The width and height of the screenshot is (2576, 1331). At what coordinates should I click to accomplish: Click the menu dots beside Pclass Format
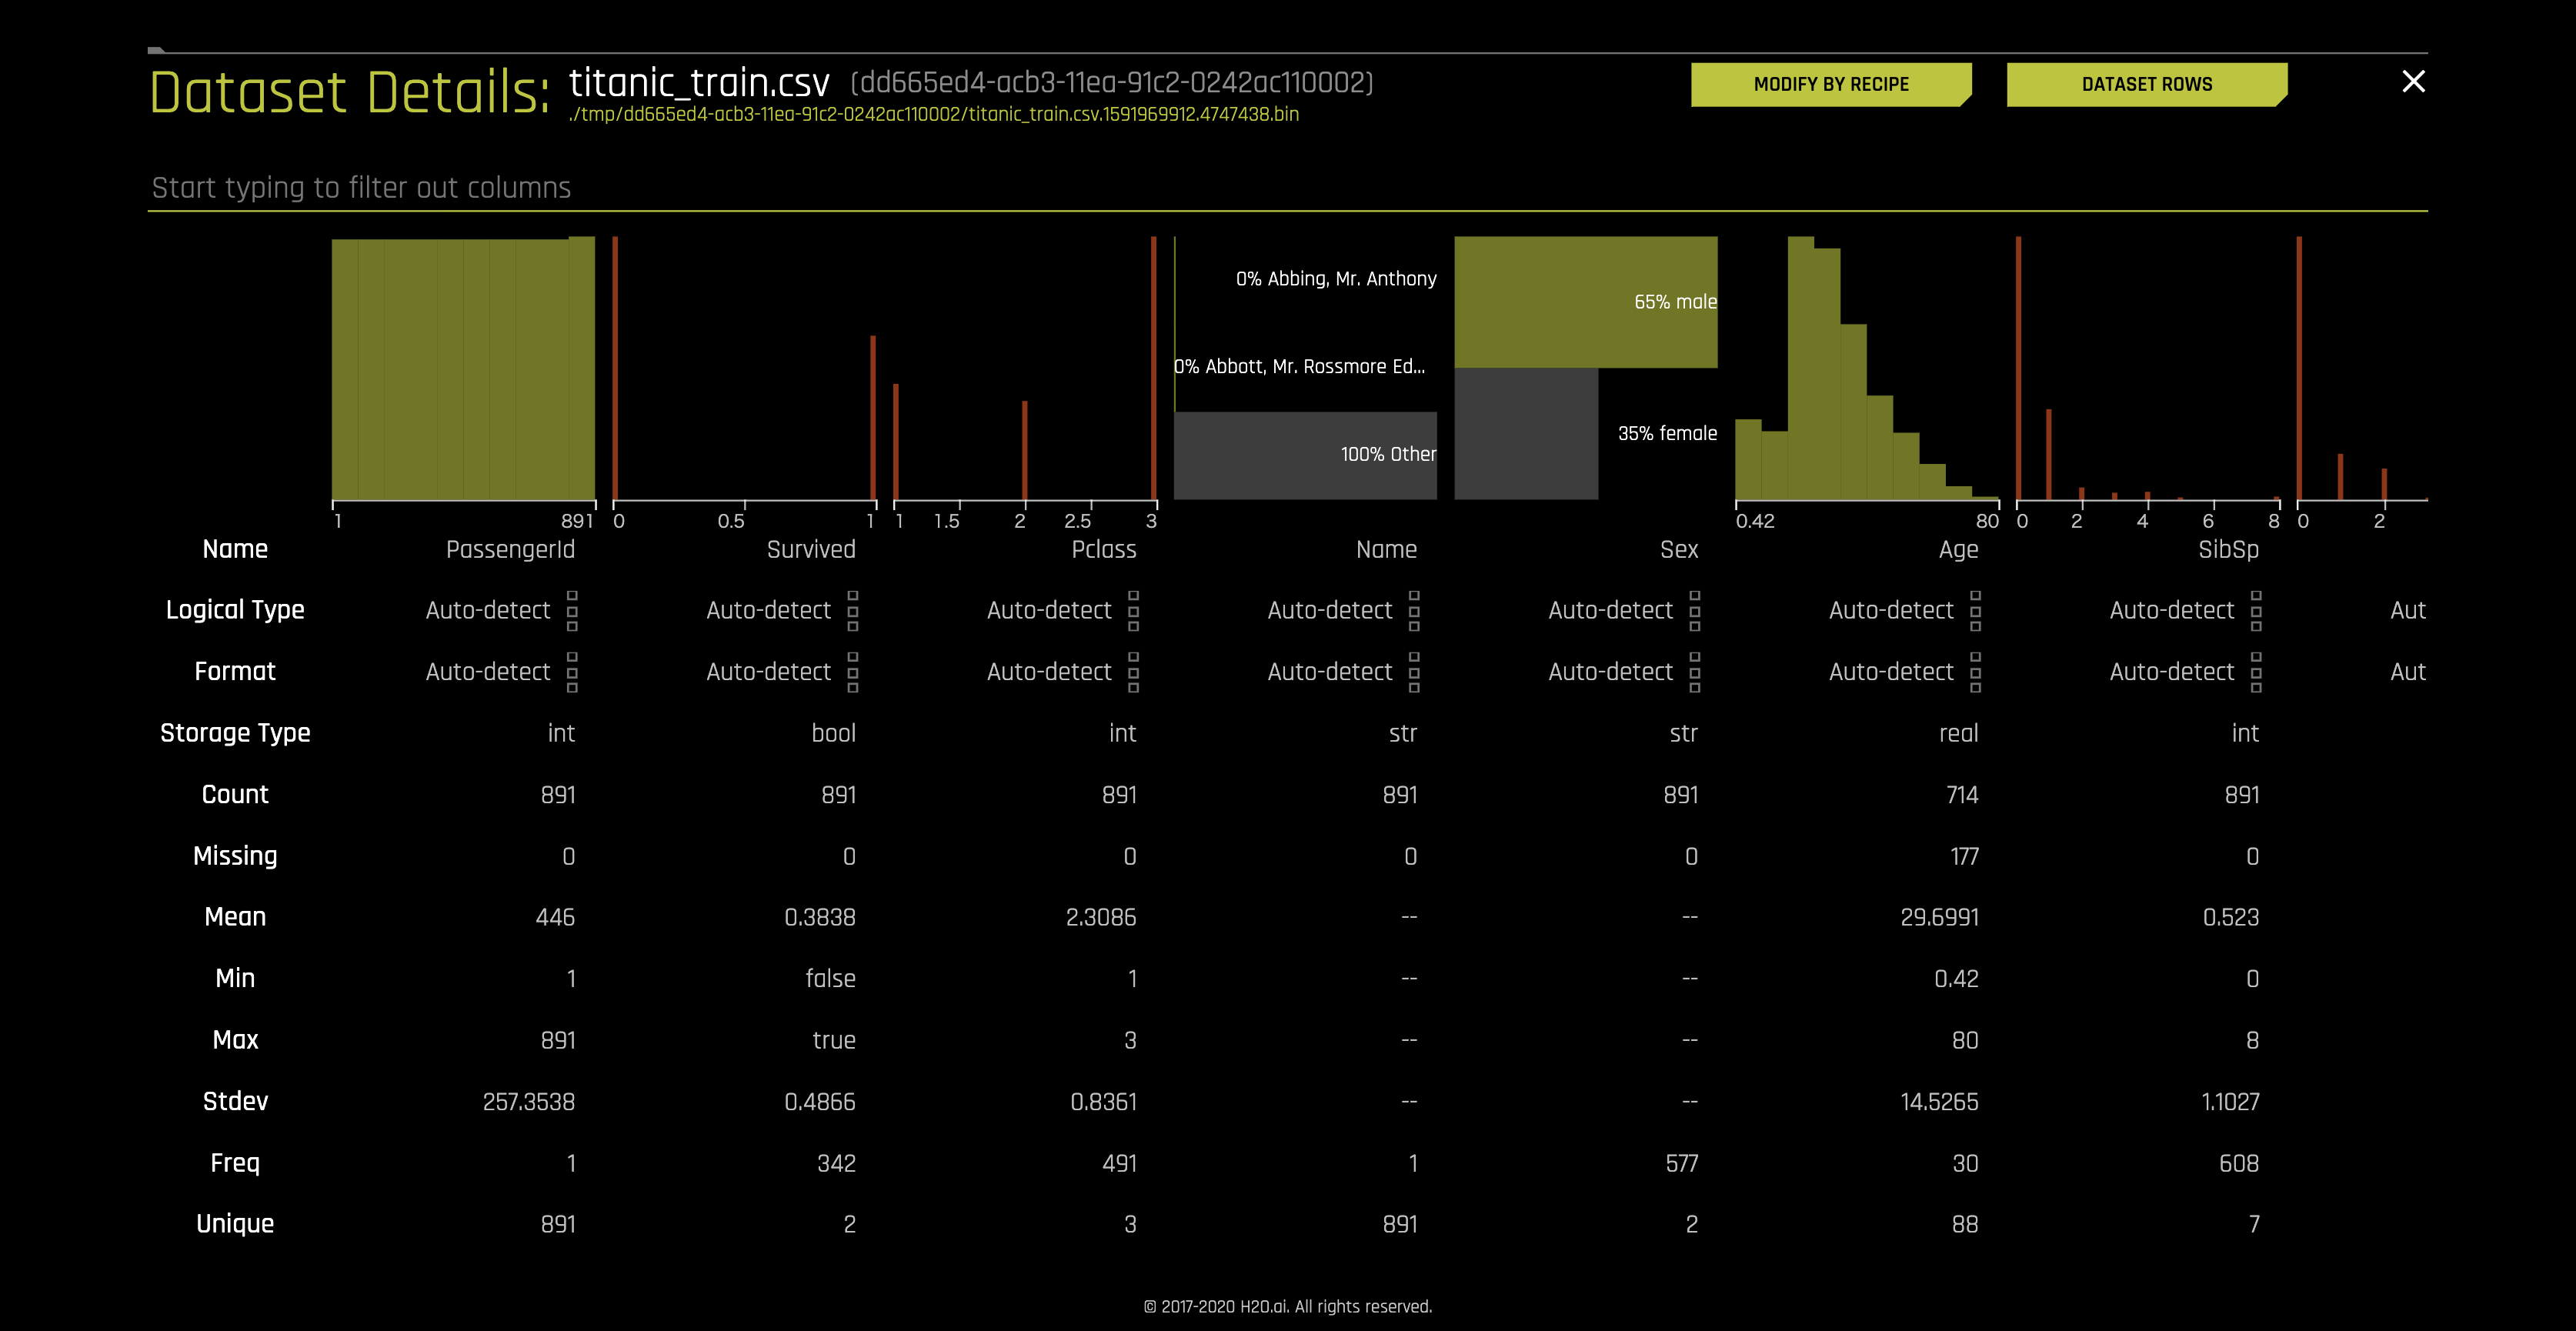1133,672
